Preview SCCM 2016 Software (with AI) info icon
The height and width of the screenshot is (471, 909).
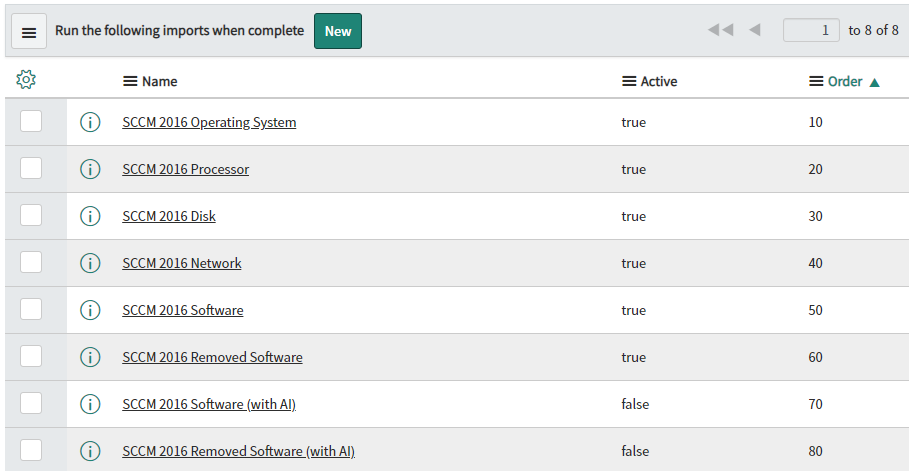pyautogui.click(x=90, y=404)
